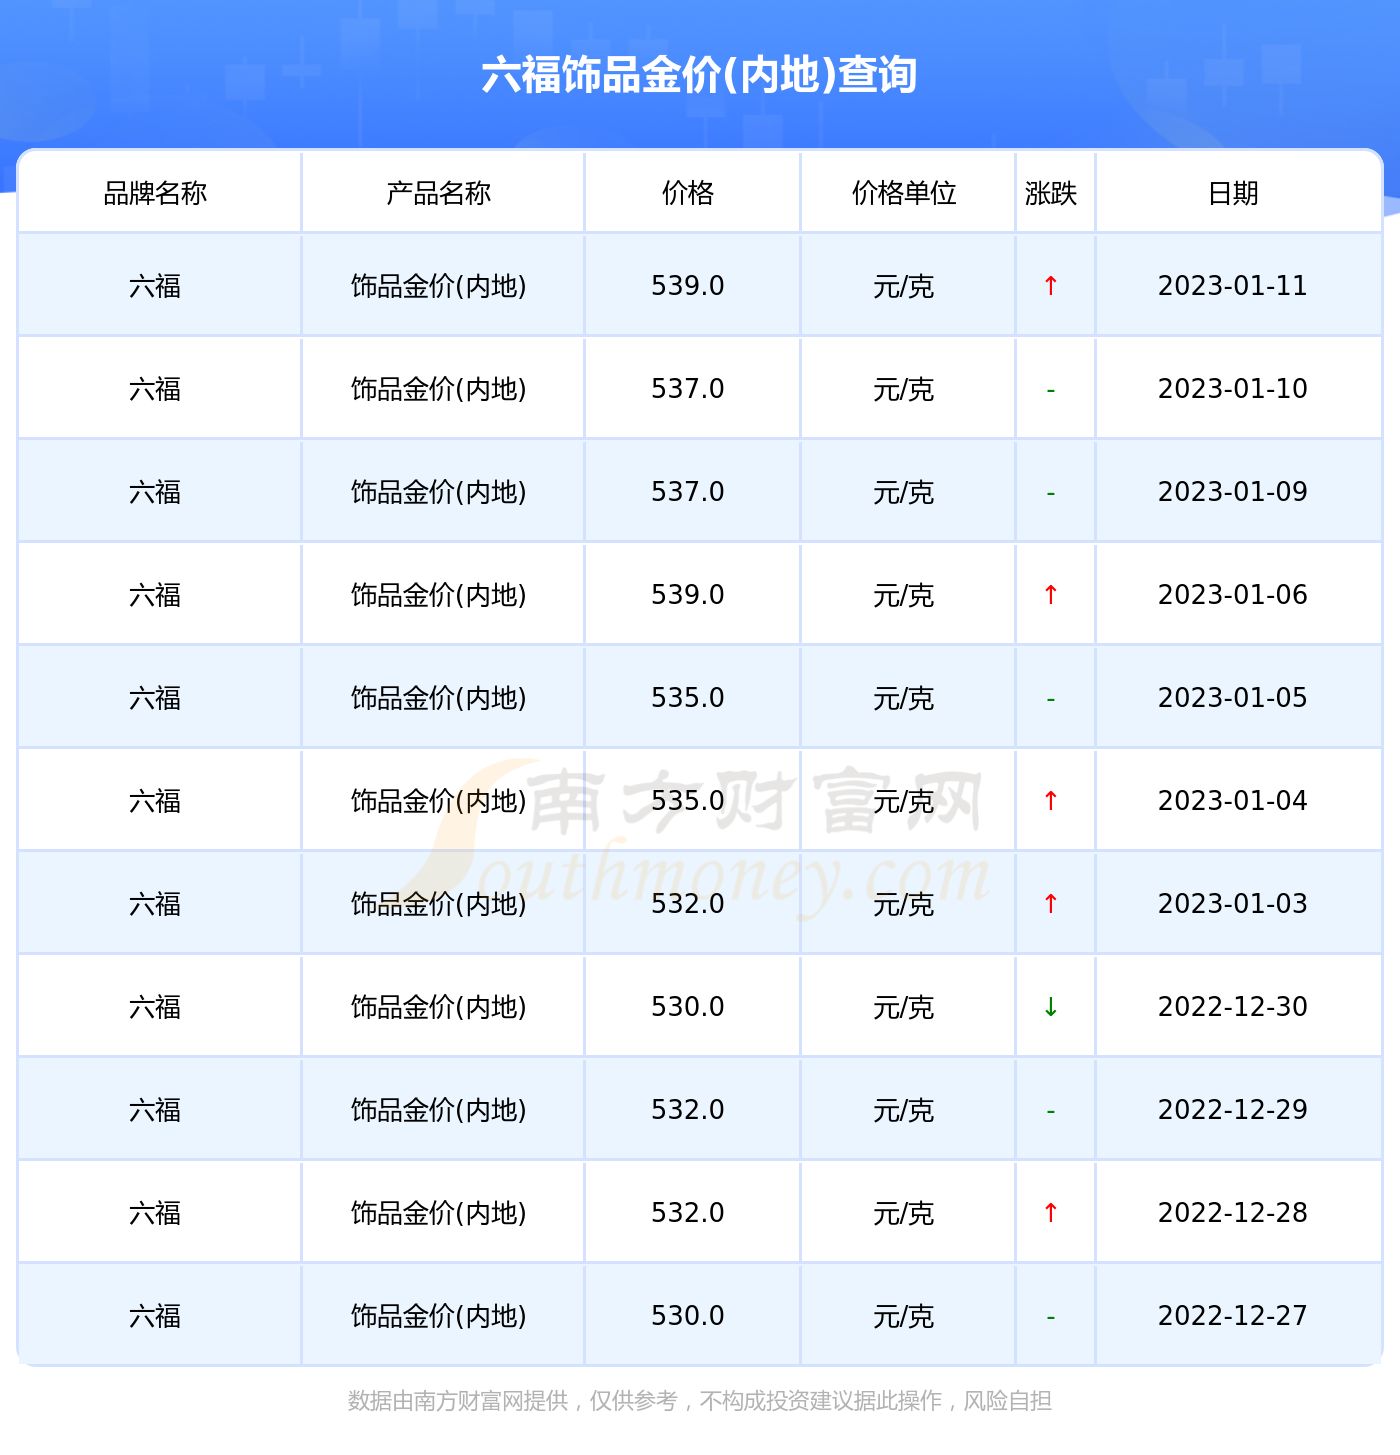
Task: Click 元/克 unit in the 2022-12-27 row
Action: pyautogui.click(x=904, y=1317)
